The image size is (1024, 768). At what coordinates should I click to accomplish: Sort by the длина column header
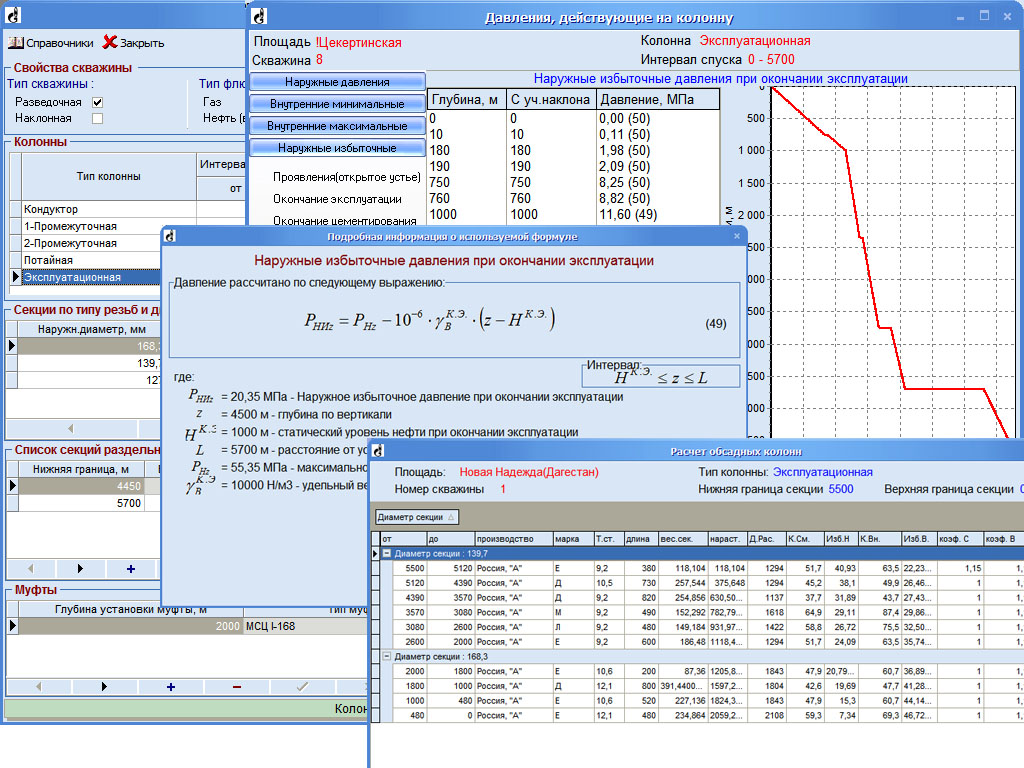(641, 539)
